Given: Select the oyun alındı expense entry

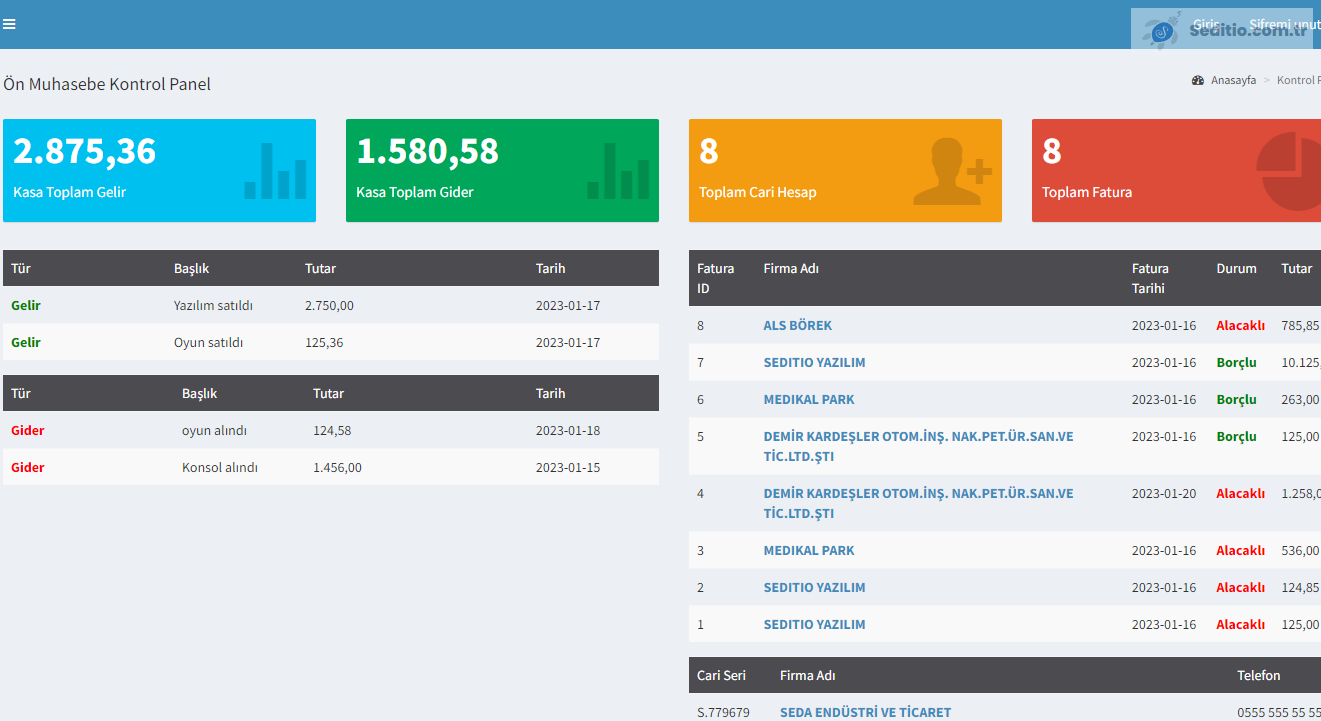Looking at the screenshot, I should (x=214, y=430).
